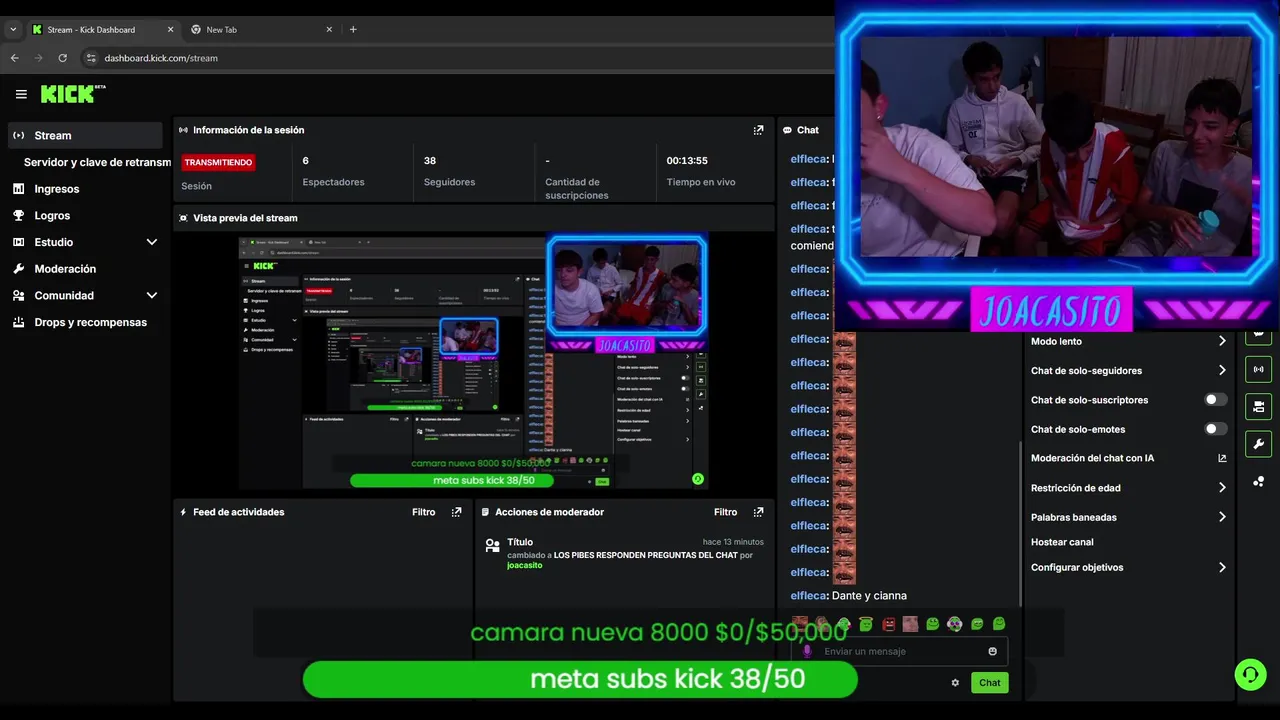Click the live time 00:13:55
Image resolution: width=1280 pixels, height=720 pixels.
click(x=687, y=161)
